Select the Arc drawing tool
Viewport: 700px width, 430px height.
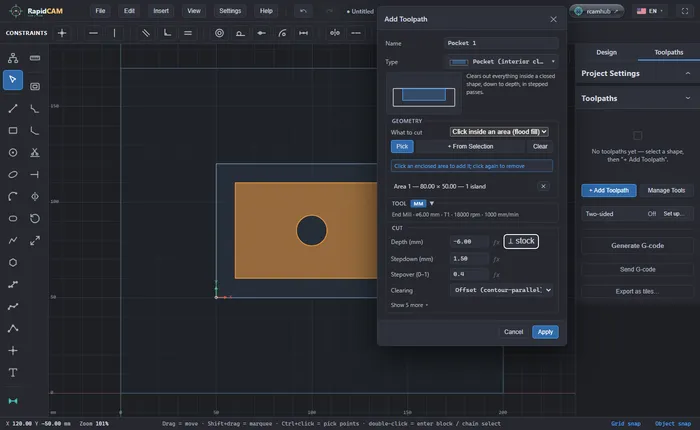click(x=13, y=196)
